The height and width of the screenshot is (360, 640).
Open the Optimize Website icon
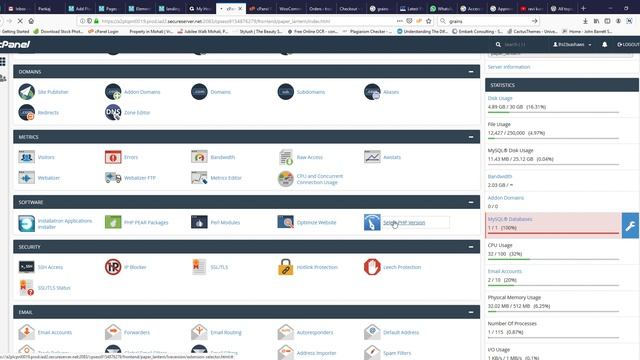tap(286, 222)
